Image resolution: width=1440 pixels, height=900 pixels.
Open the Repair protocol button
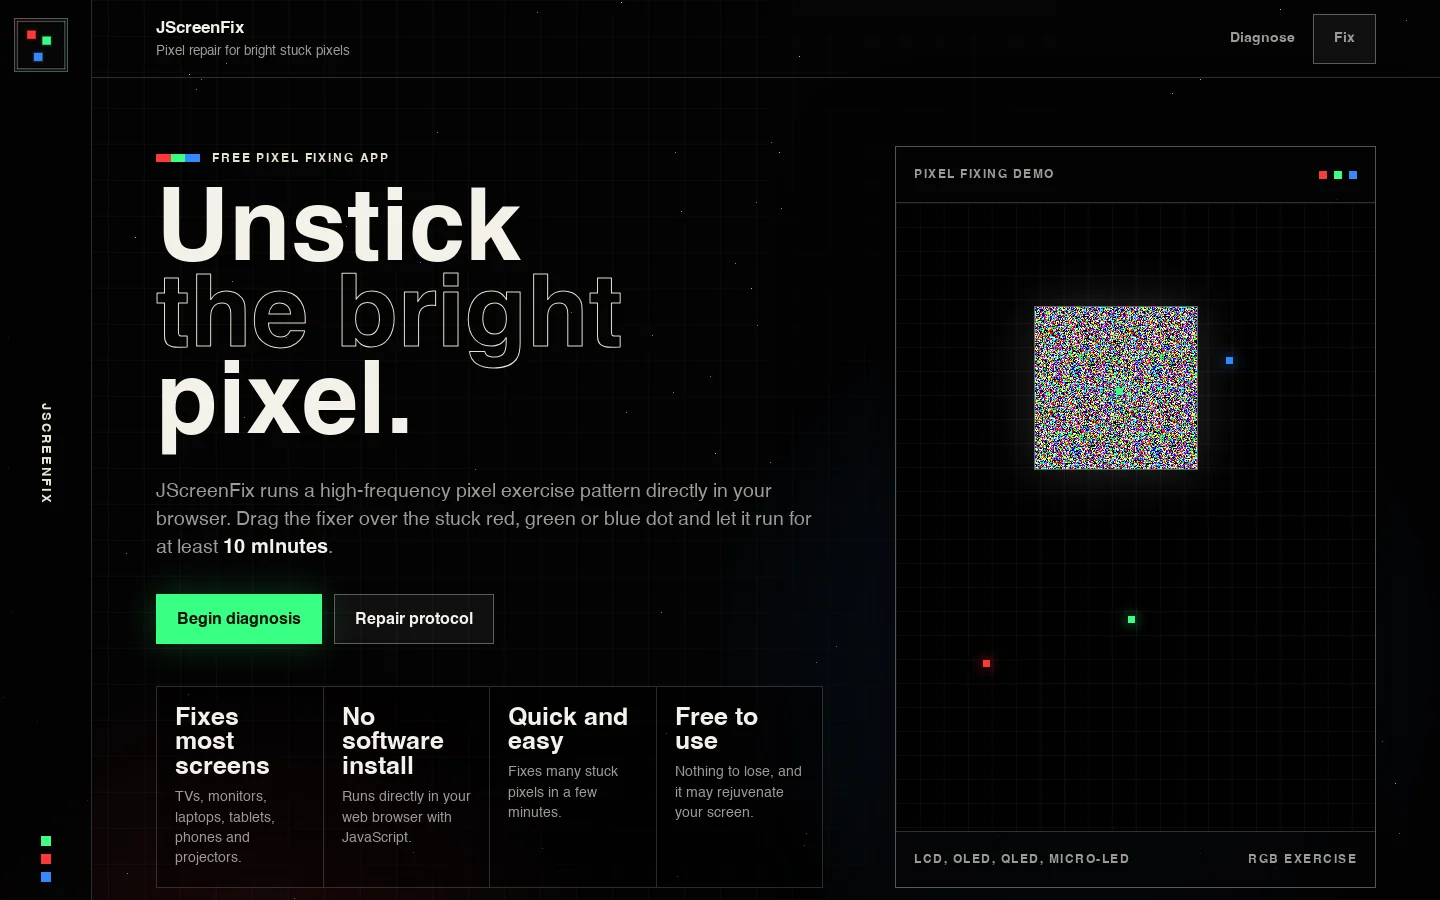pyautogui.click(x=414, y=619)
